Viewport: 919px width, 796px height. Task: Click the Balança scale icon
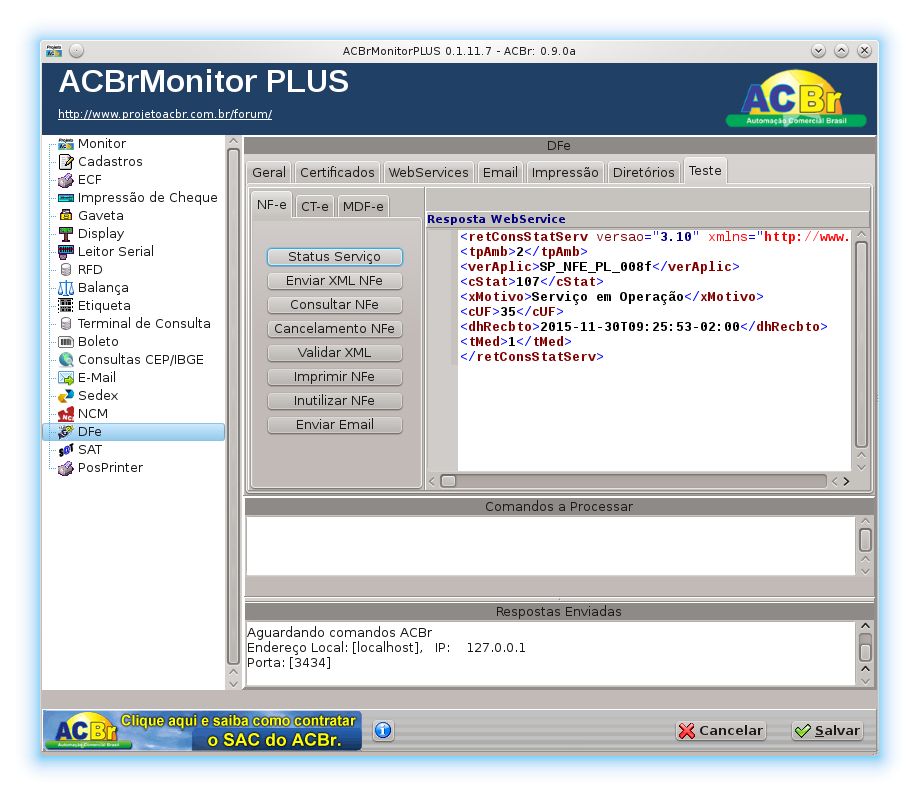click(x=66, y=288)
